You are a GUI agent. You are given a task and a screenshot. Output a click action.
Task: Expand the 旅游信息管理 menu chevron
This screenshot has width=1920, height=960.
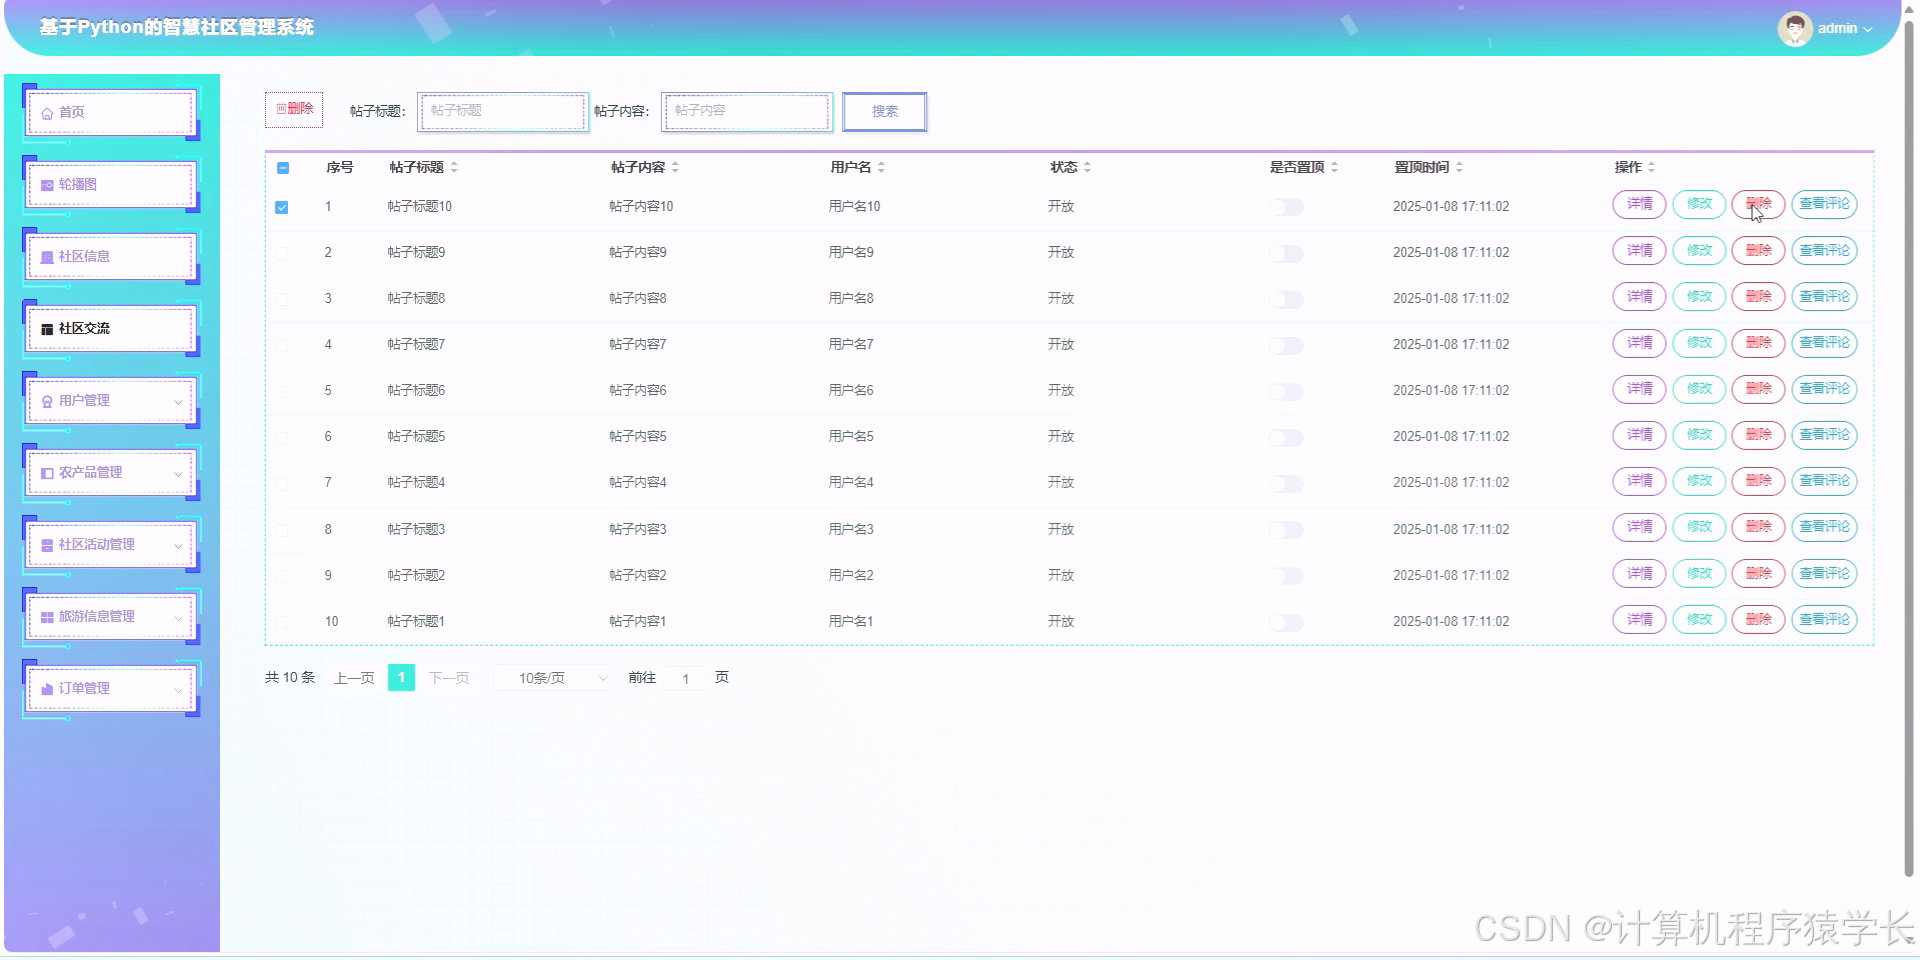click(x=178, y=618)
